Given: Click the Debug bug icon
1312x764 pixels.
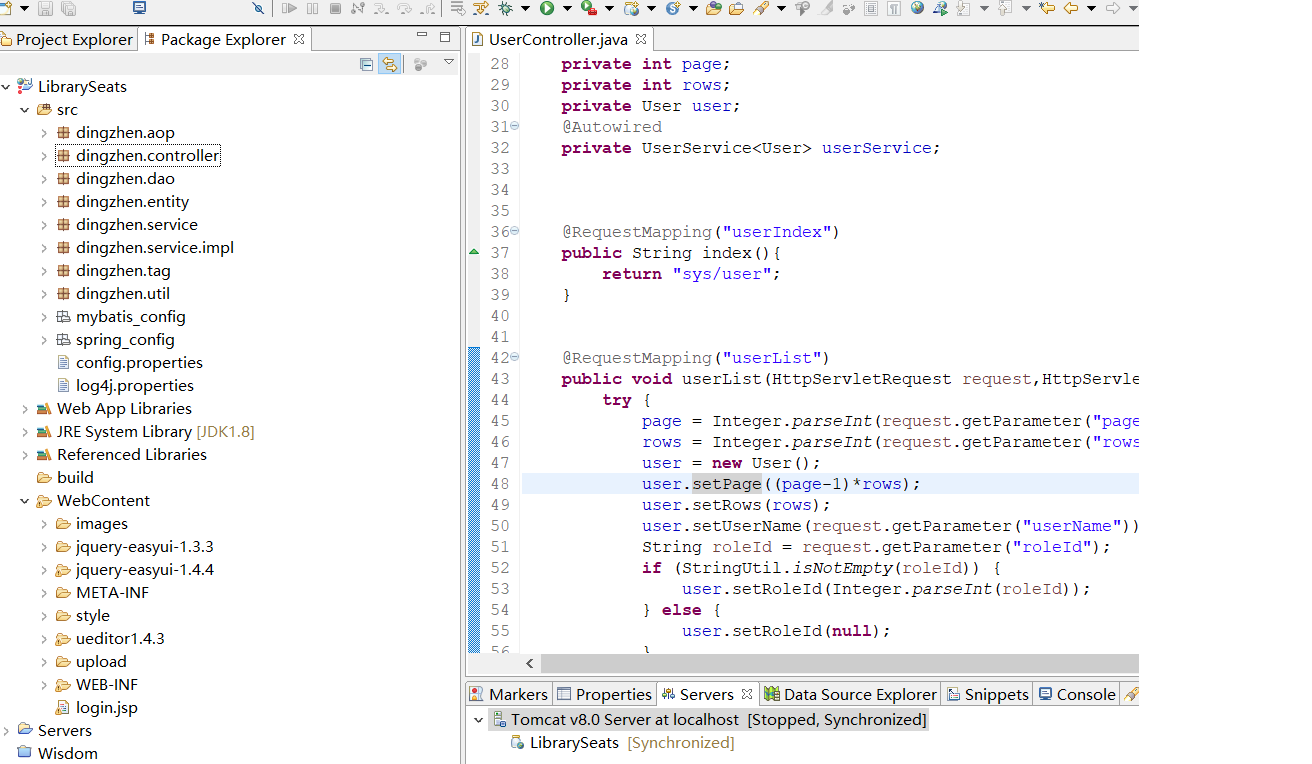Looking at the screenshot, I should click(x=505, y=8).
